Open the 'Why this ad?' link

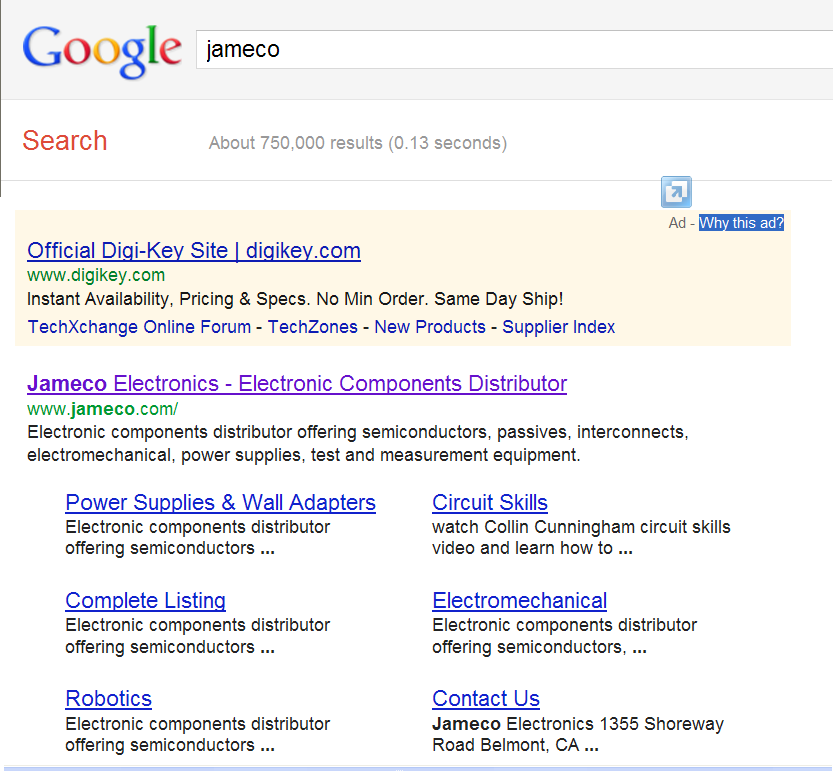point(741,223)
